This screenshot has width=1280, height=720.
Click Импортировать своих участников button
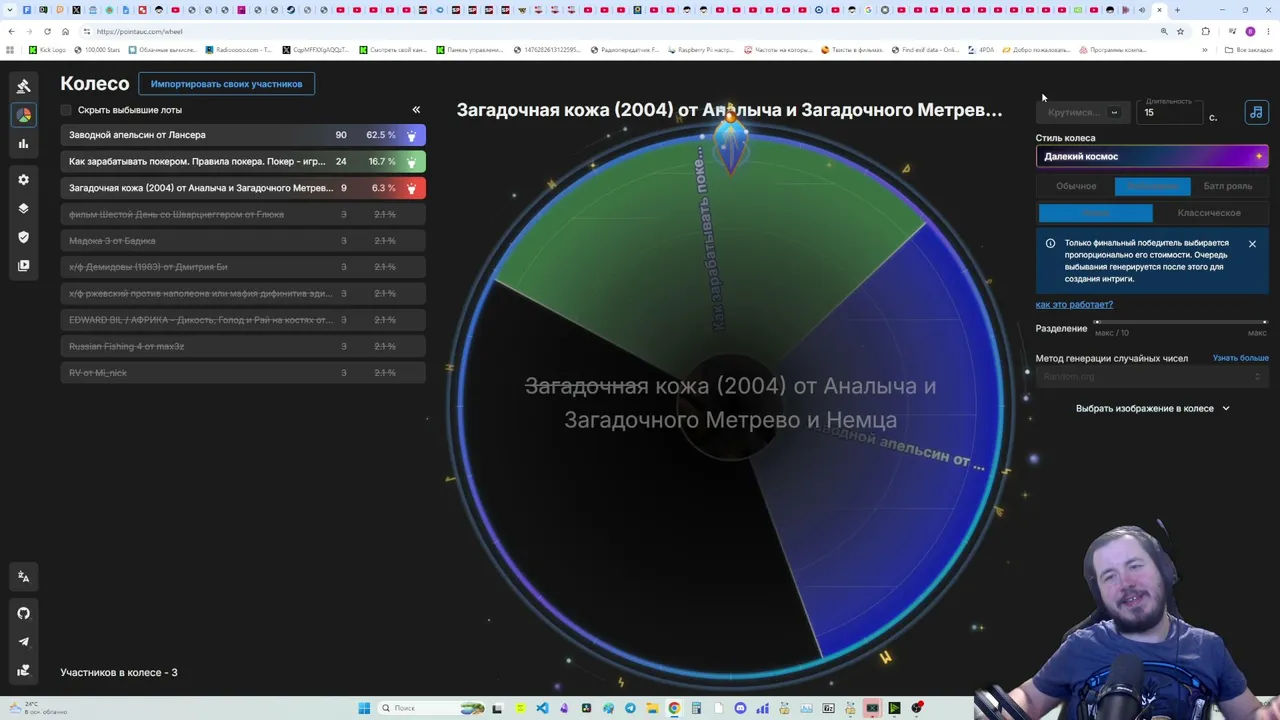(x=226, y=84)
